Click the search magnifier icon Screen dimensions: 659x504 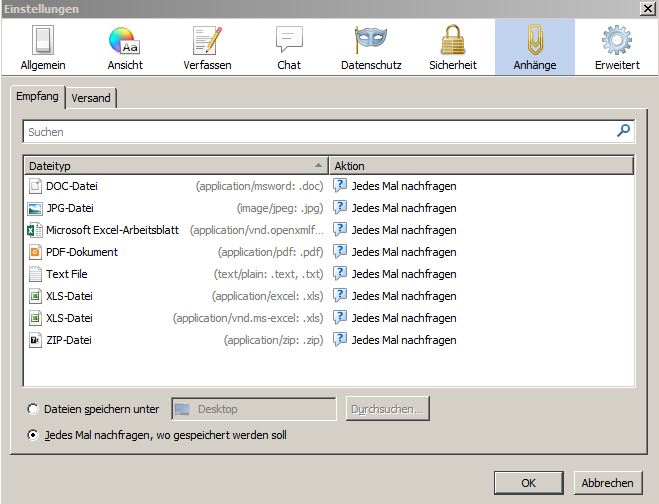pos(623,131)
